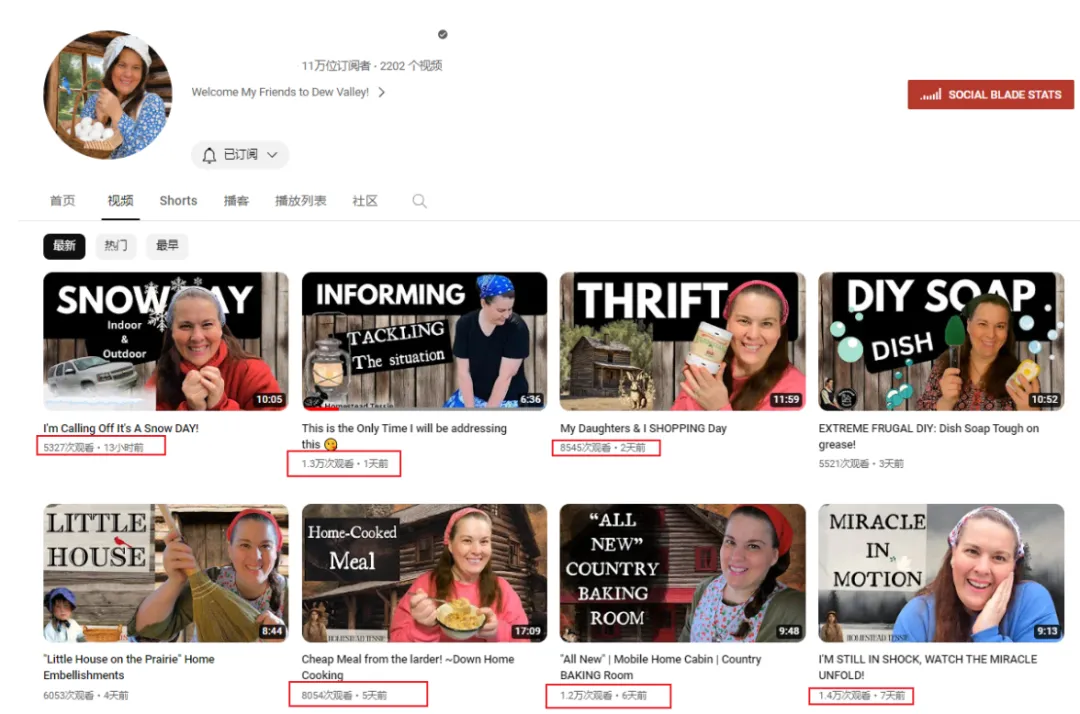Click the "1.3万次观看 · 1天前" view count
This screenshot has width=1080, height=714.
[x=345, y=464]
